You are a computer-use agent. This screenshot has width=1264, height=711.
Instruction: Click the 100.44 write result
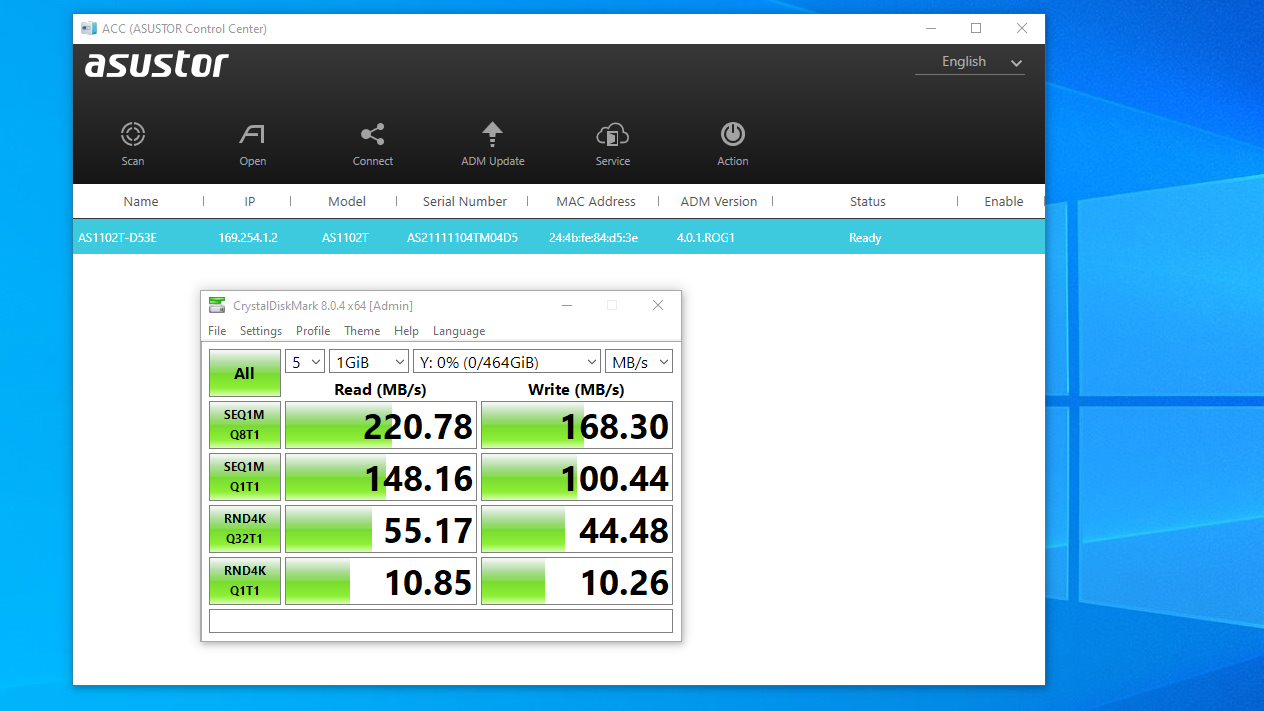point(577,477)
